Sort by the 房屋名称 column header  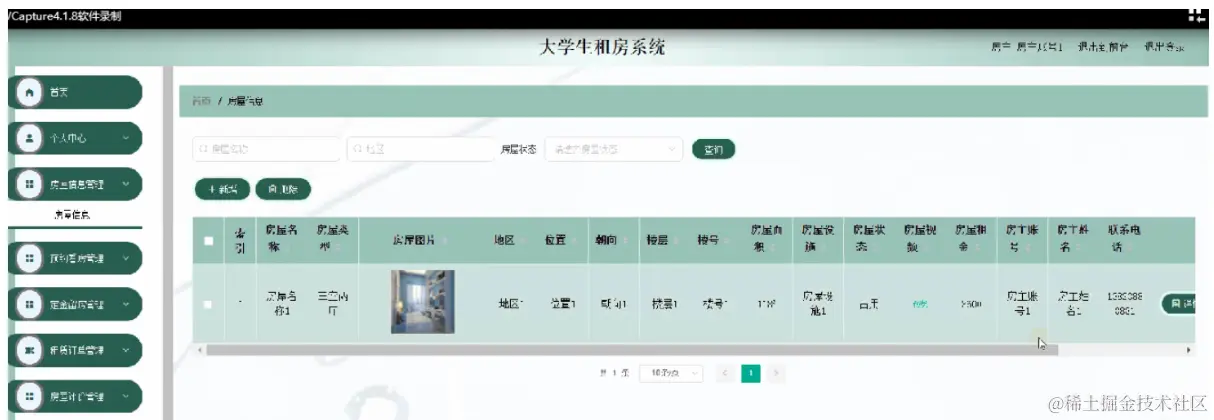coord(281,238)
